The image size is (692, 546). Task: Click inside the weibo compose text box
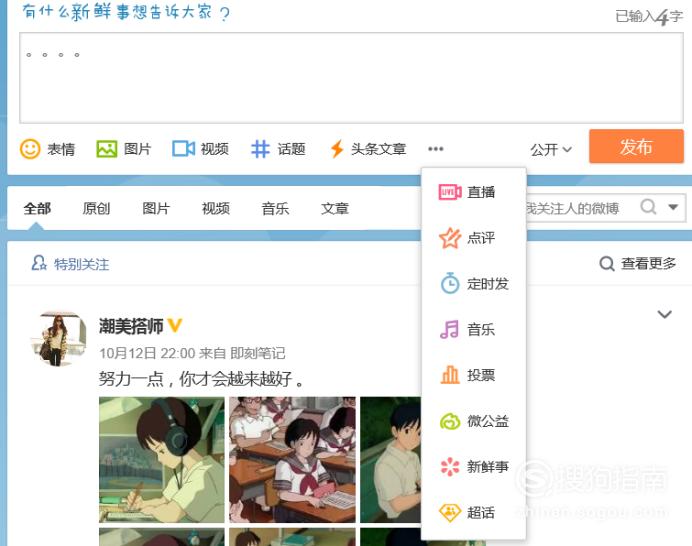coord(351,78)
